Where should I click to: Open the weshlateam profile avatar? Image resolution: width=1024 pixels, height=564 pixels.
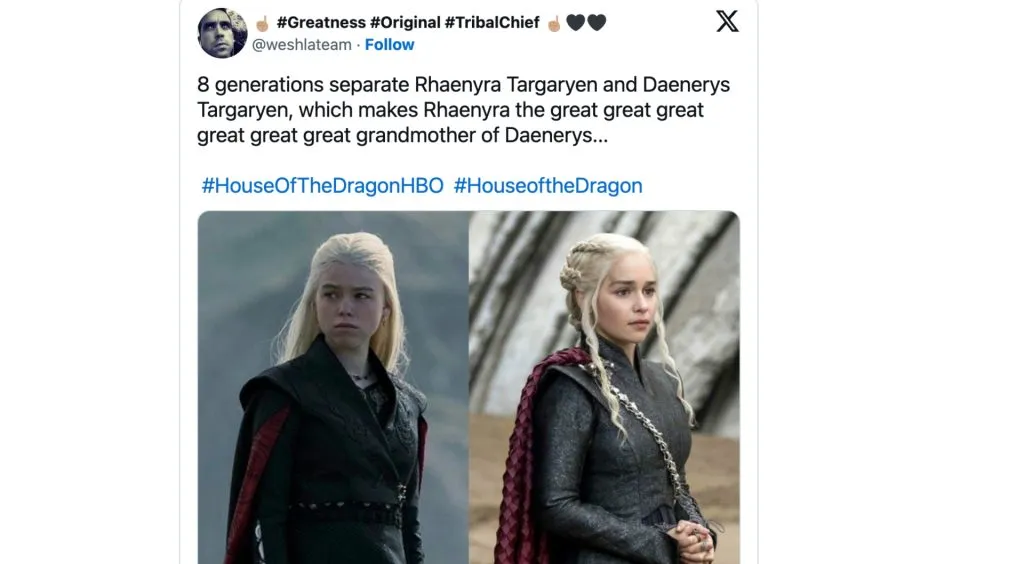coord(222,33)
